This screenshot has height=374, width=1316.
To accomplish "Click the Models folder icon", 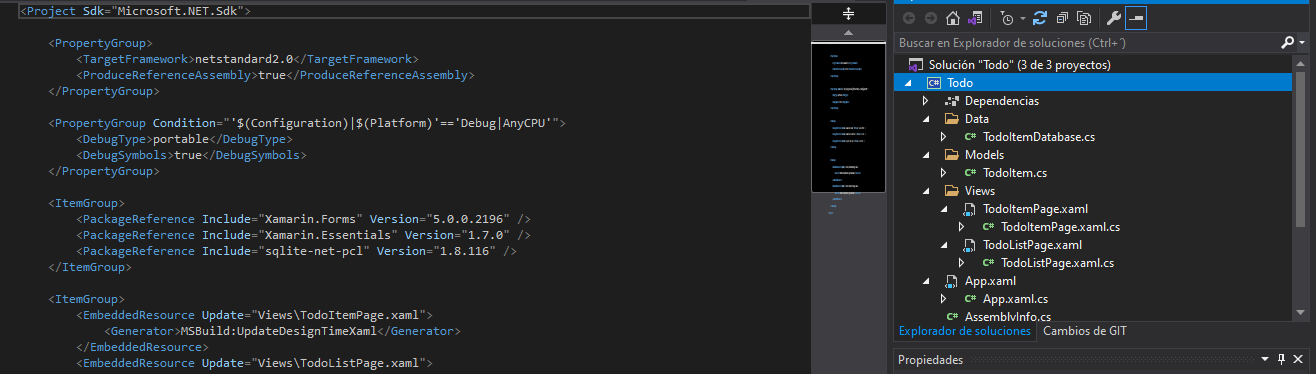I will (x=951, y=155).
